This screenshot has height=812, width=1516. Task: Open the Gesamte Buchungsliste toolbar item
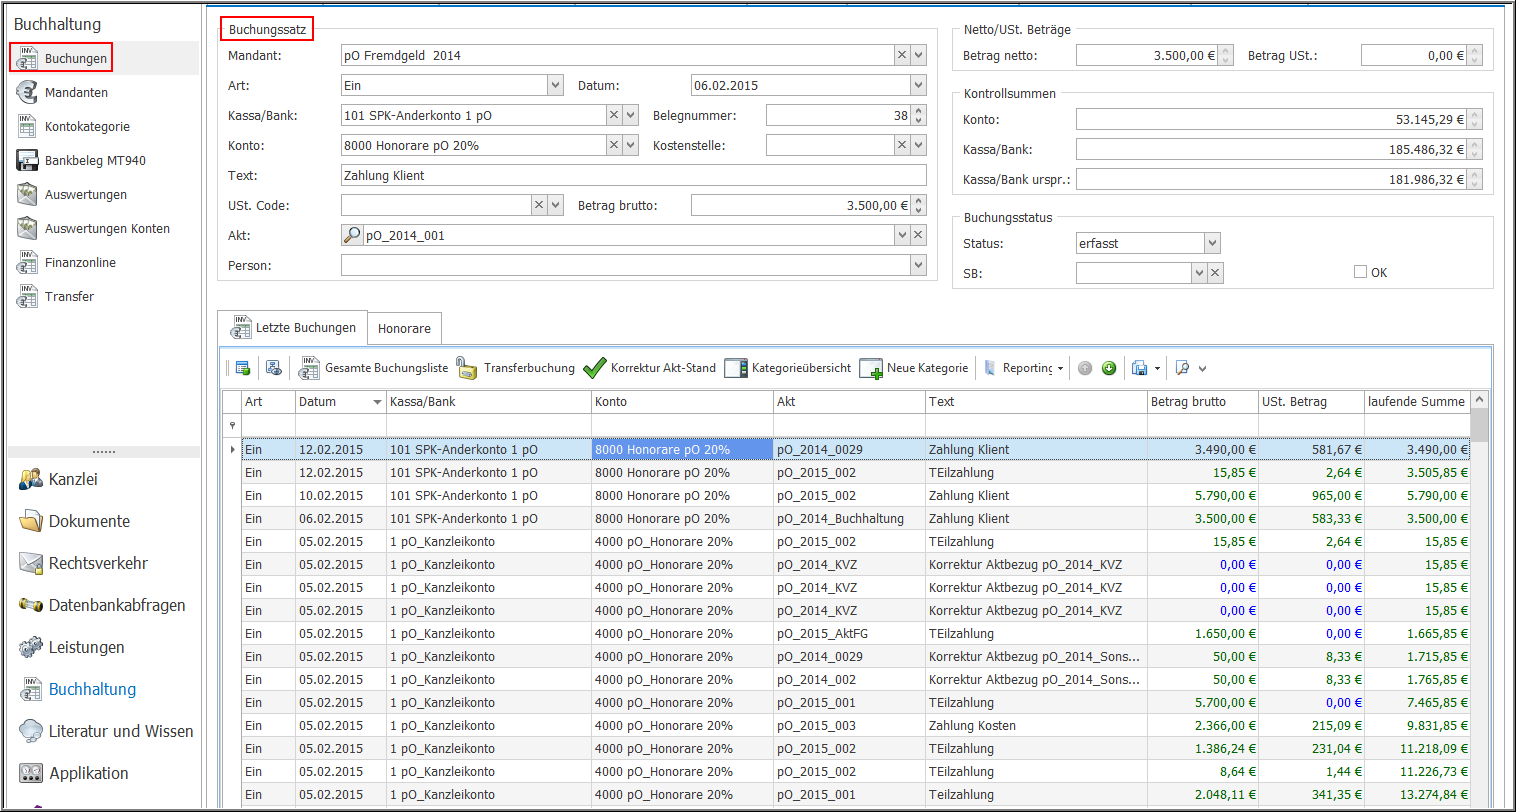pyautogui.click(x=385, y=368)
